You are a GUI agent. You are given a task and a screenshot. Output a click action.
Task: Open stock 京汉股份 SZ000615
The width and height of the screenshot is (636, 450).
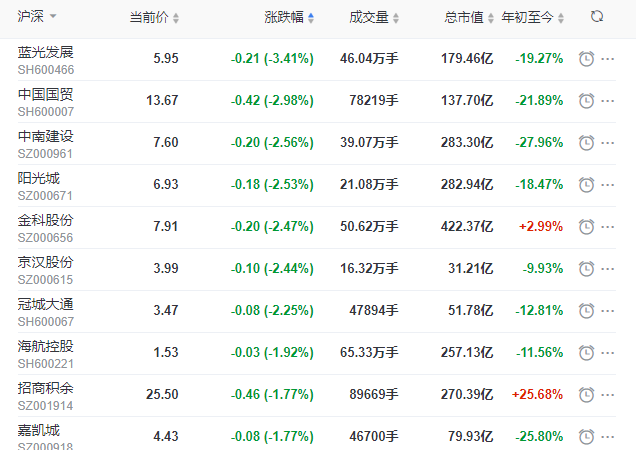(x=45, y=270)
